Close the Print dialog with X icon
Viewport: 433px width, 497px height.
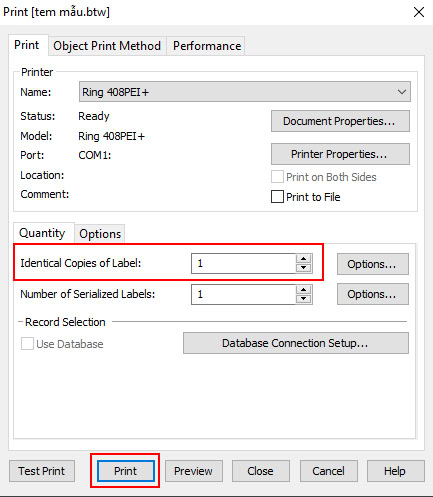pyautogui.click(x=419, y=12)
